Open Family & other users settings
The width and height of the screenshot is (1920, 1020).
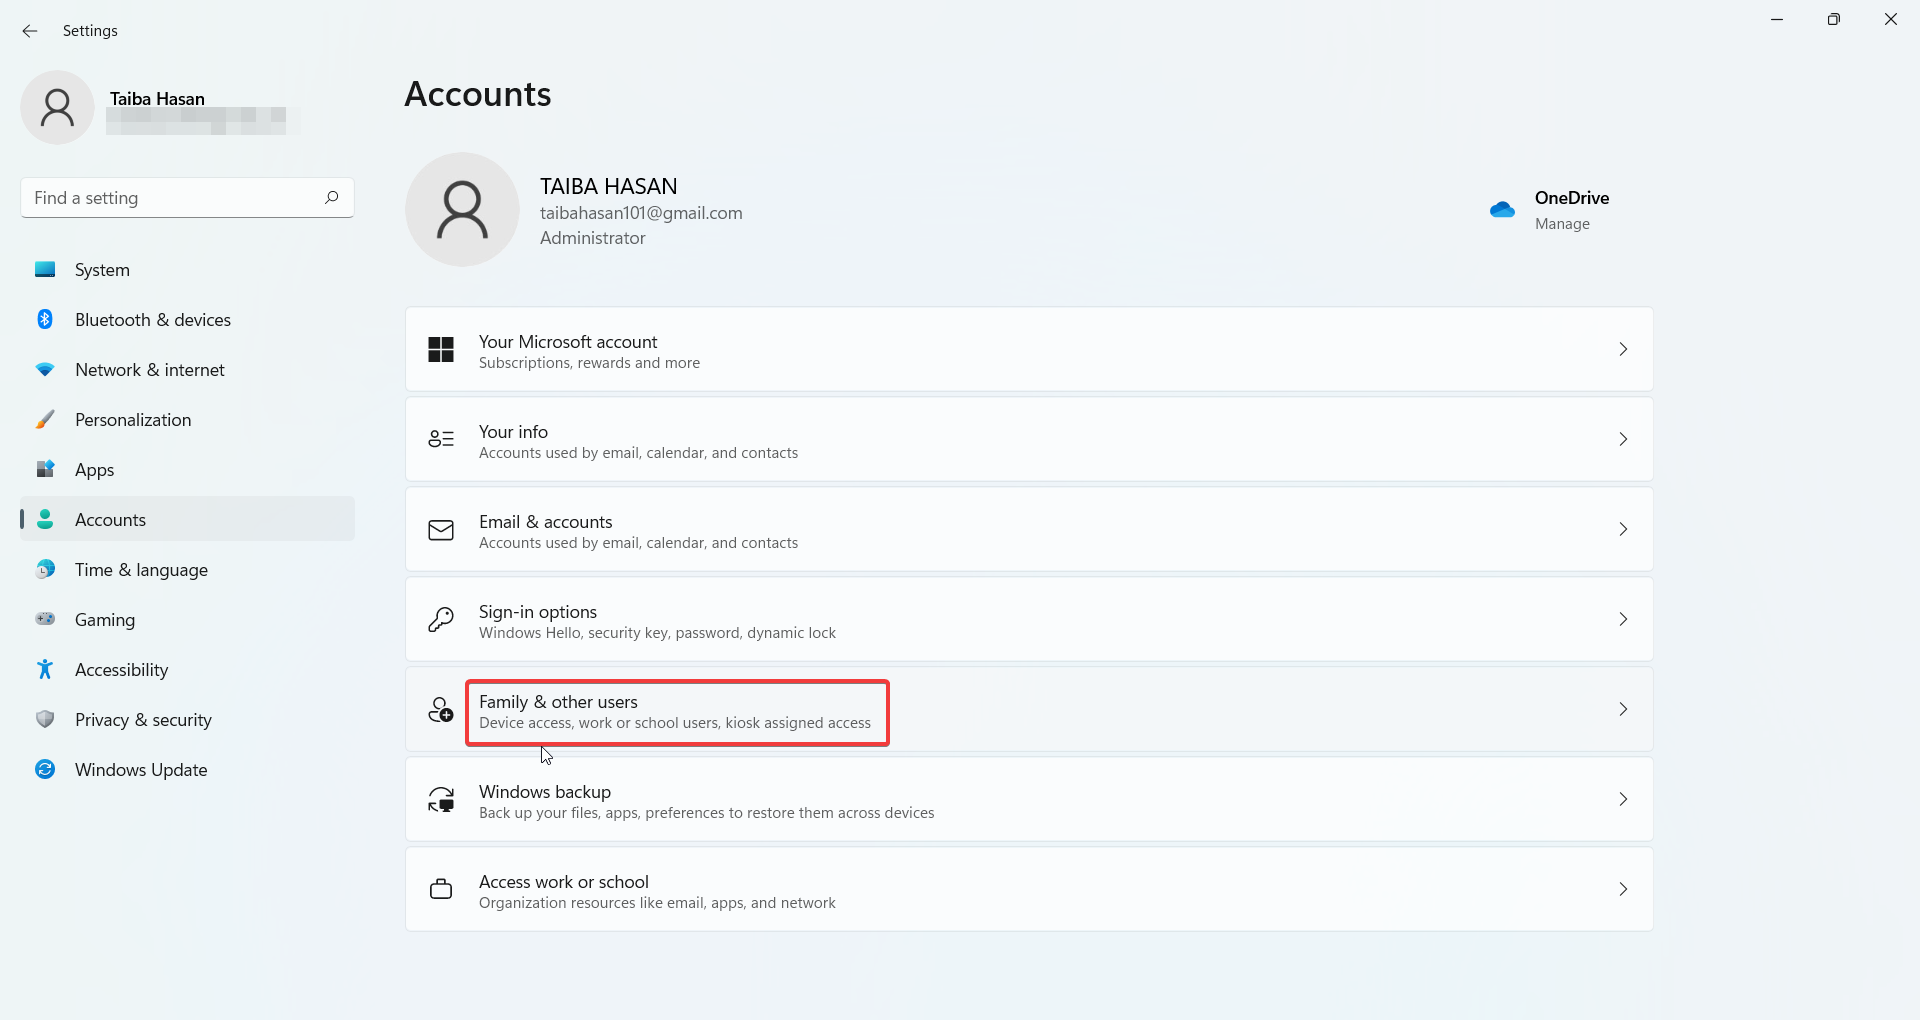pyautogui.click(x=676, y=712)
